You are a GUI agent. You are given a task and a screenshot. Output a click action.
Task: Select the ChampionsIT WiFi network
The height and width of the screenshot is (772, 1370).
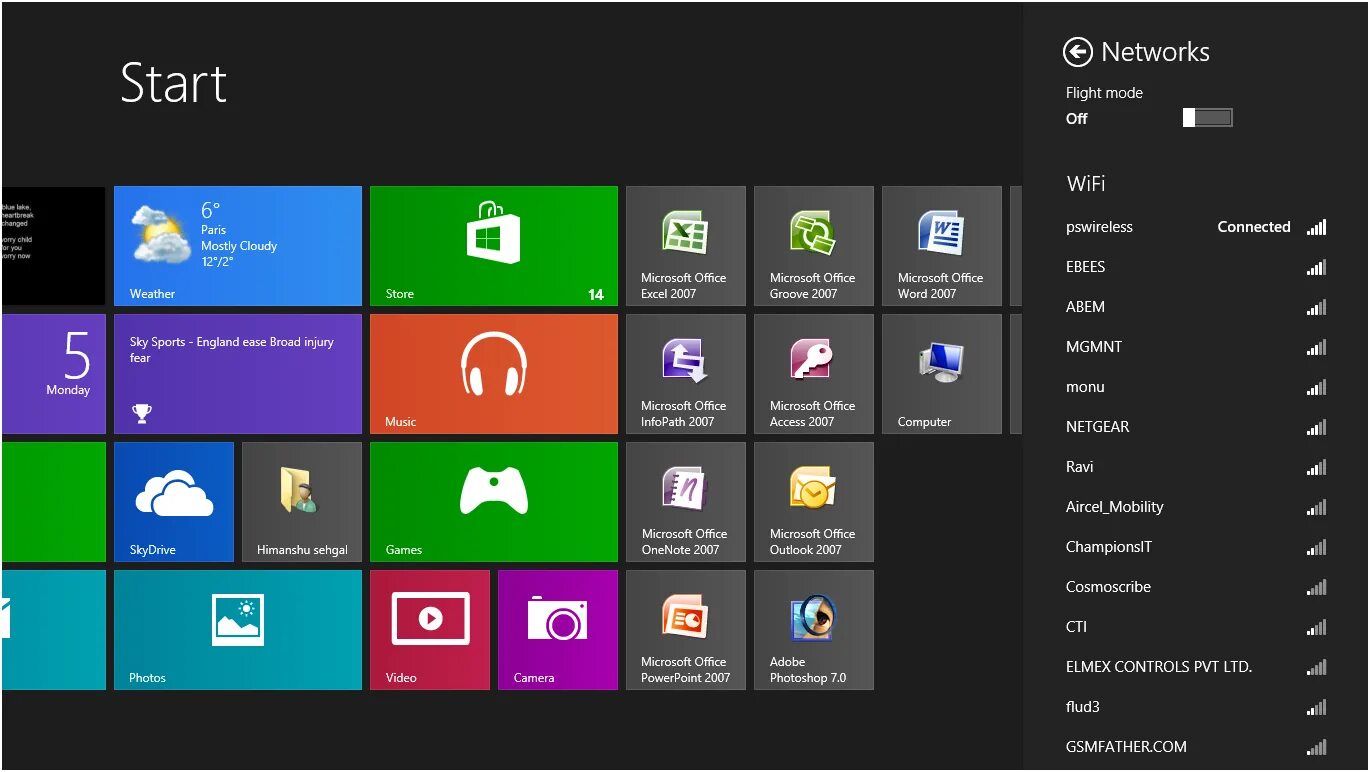click(1196, 547)
